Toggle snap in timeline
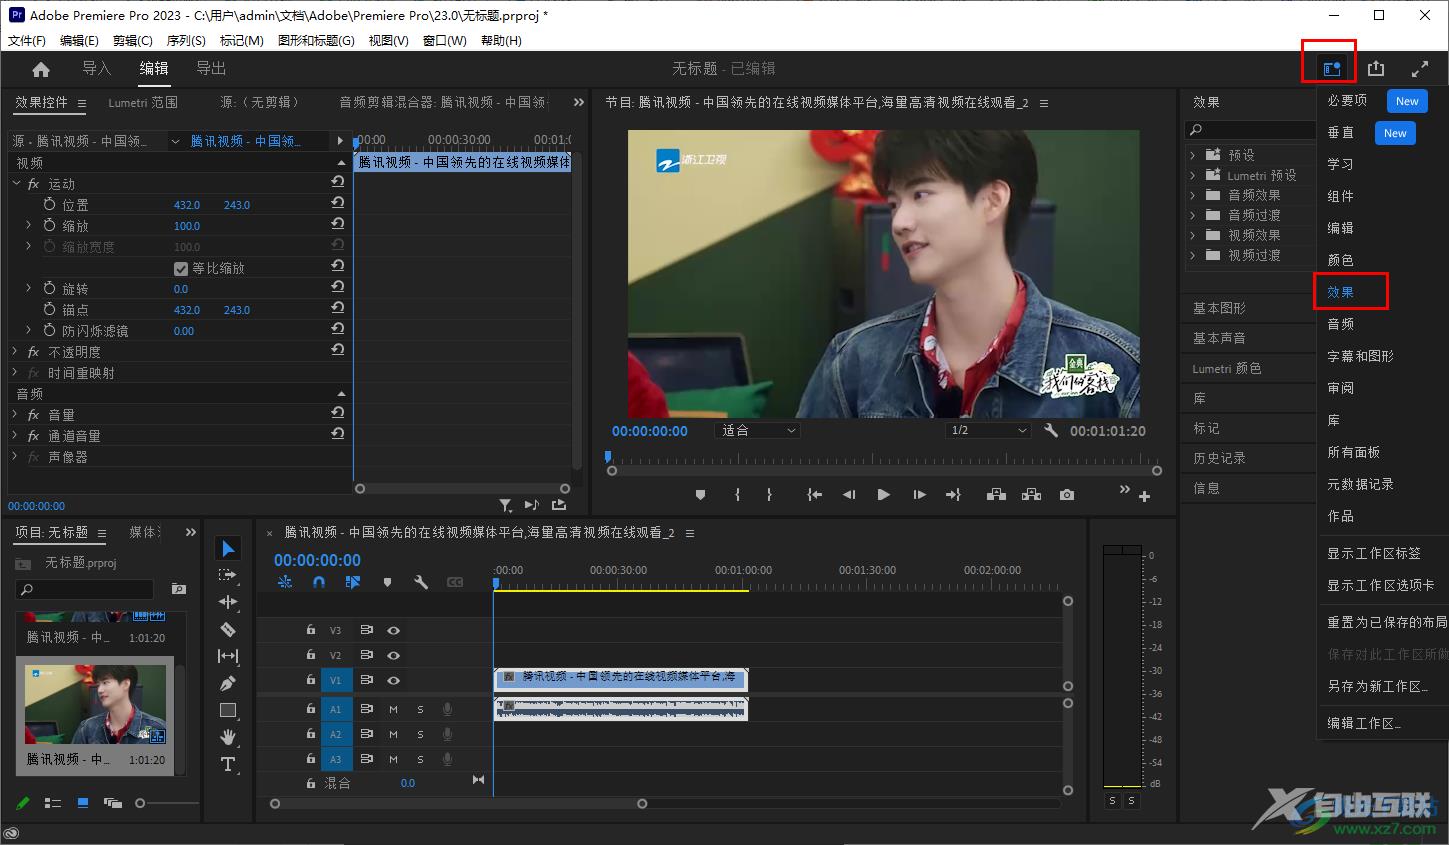This screenshot has width=1449, height=845. point(319,581)
